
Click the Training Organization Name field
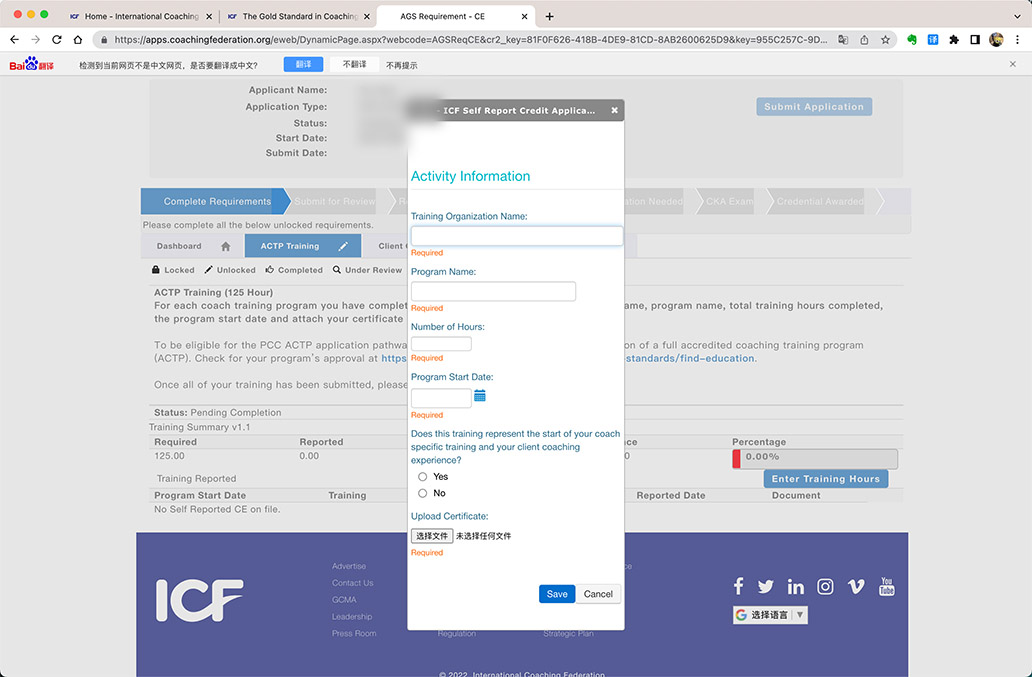pyautogui.click(x=516, y=236)
